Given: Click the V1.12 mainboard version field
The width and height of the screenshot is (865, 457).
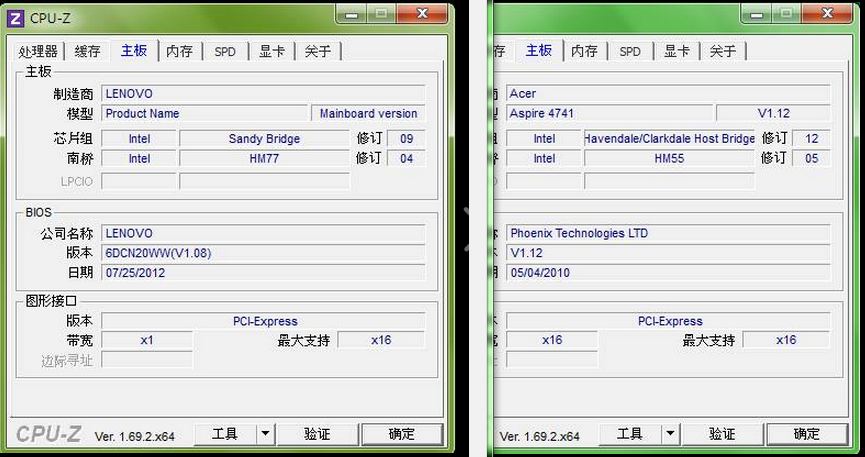Looking at the screenshot, I should (x=773, y=114).
